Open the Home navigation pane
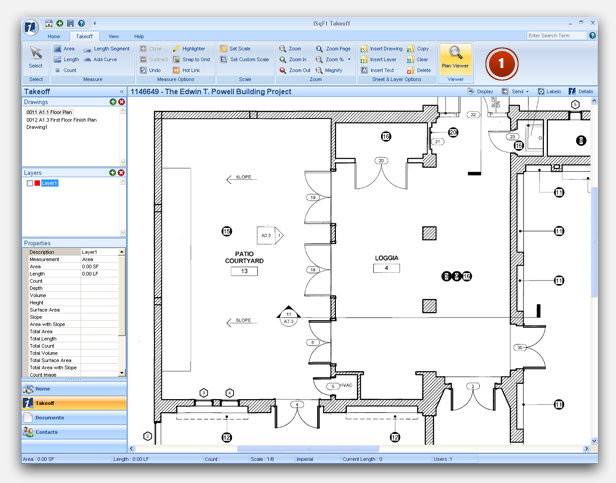The image size is (616, 483). click(74, 389)
